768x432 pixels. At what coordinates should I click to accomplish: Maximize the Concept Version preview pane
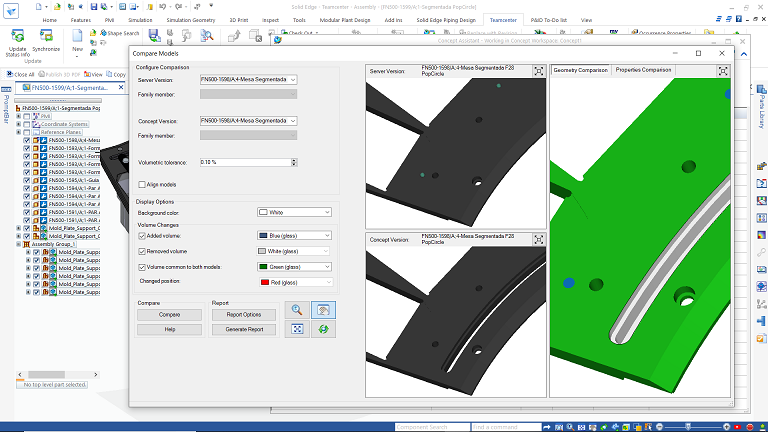pyautogui.click(x=538, y=240)
